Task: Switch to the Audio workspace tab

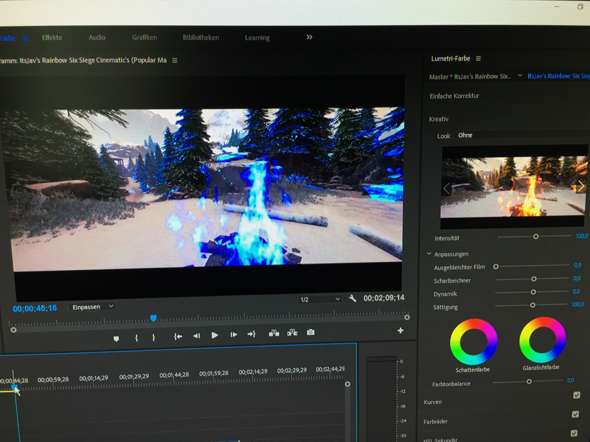Action: click(97, 37)
